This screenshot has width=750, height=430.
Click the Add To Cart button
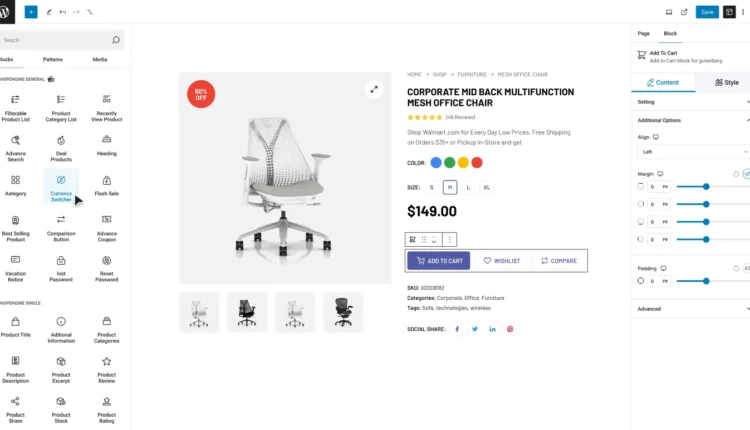(x=439, y=261)
